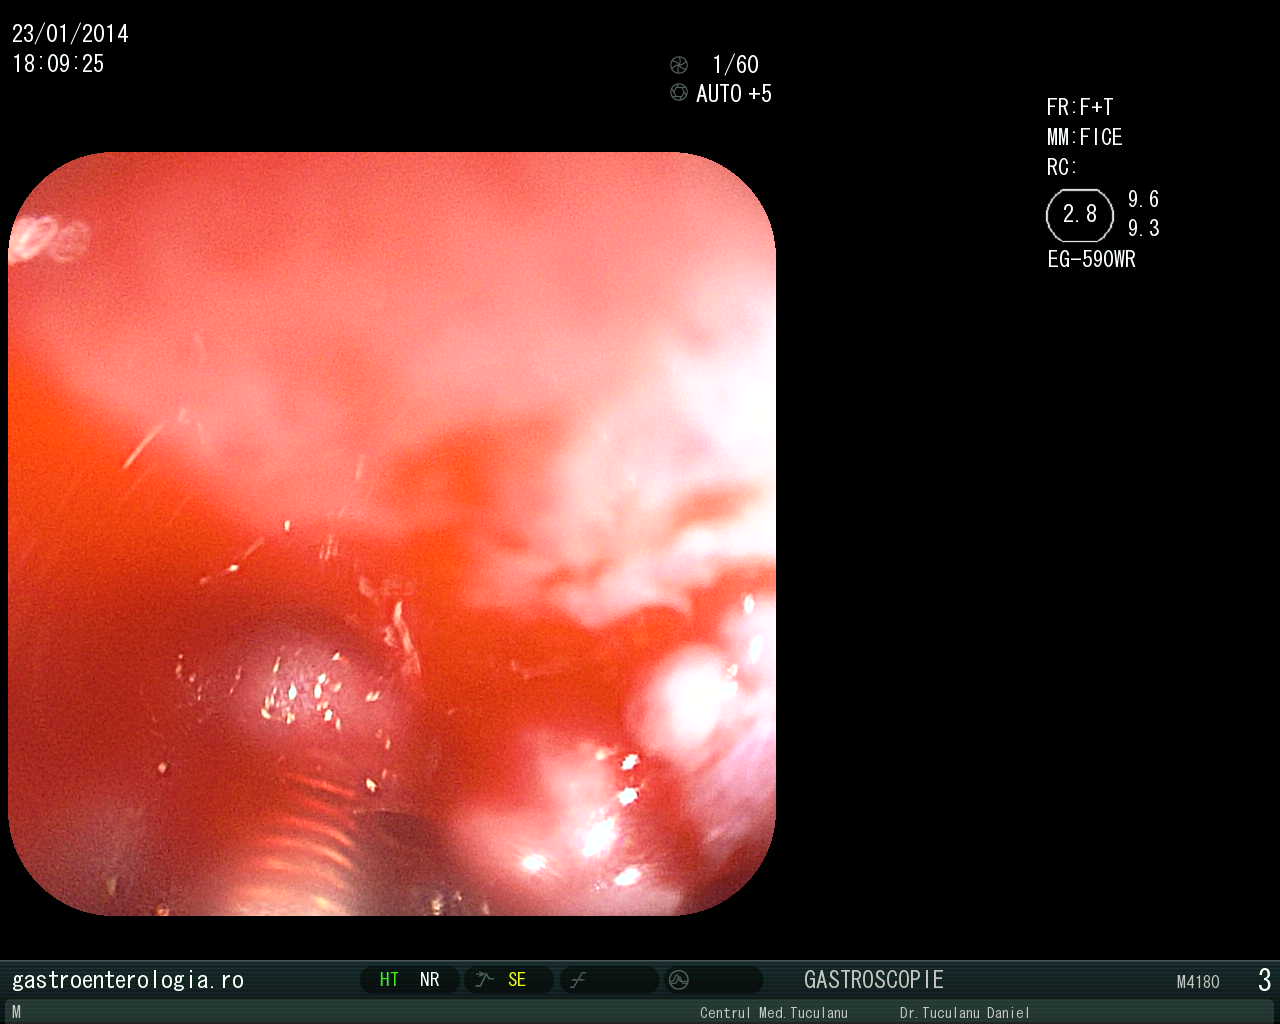
Task: Click the time 18:09:25
Action: pyautogui.click(x=58, y=64)
